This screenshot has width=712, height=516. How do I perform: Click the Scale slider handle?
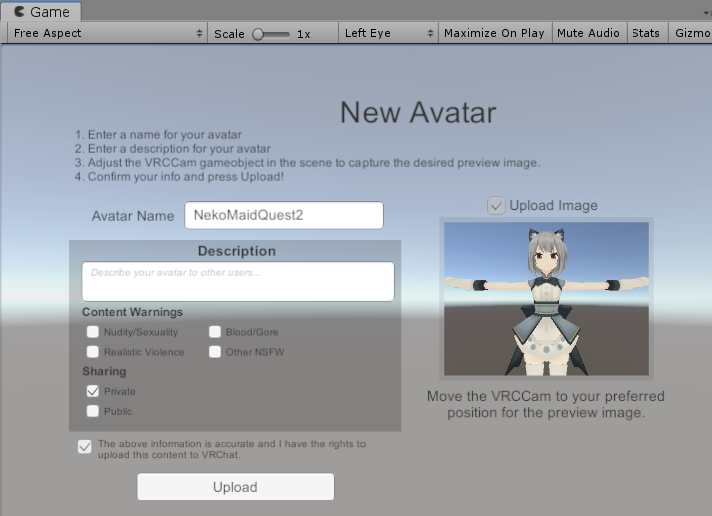pos(258,34)
